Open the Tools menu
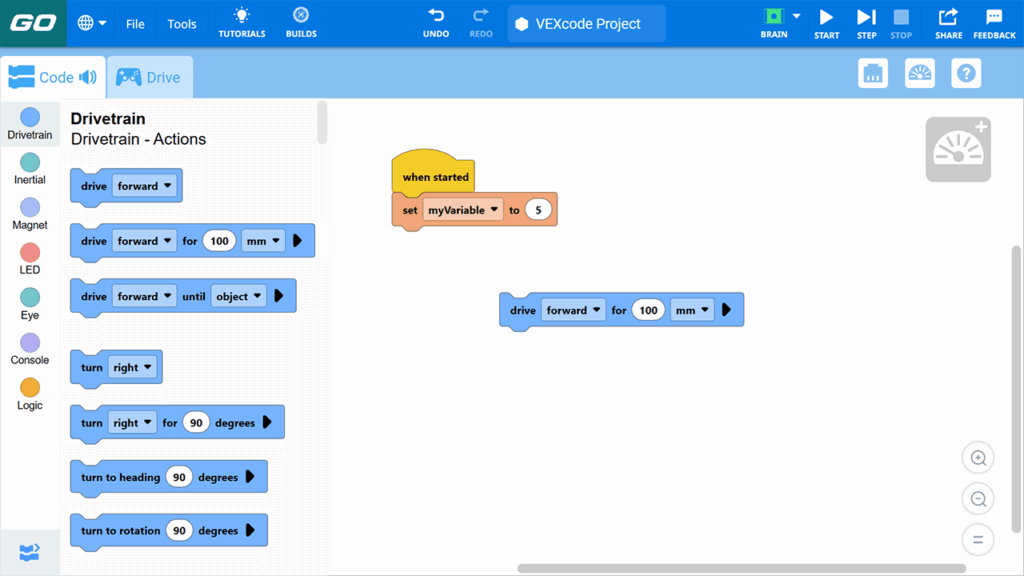Viewport: 1024px width, 576px height. (x=182, y=24)
